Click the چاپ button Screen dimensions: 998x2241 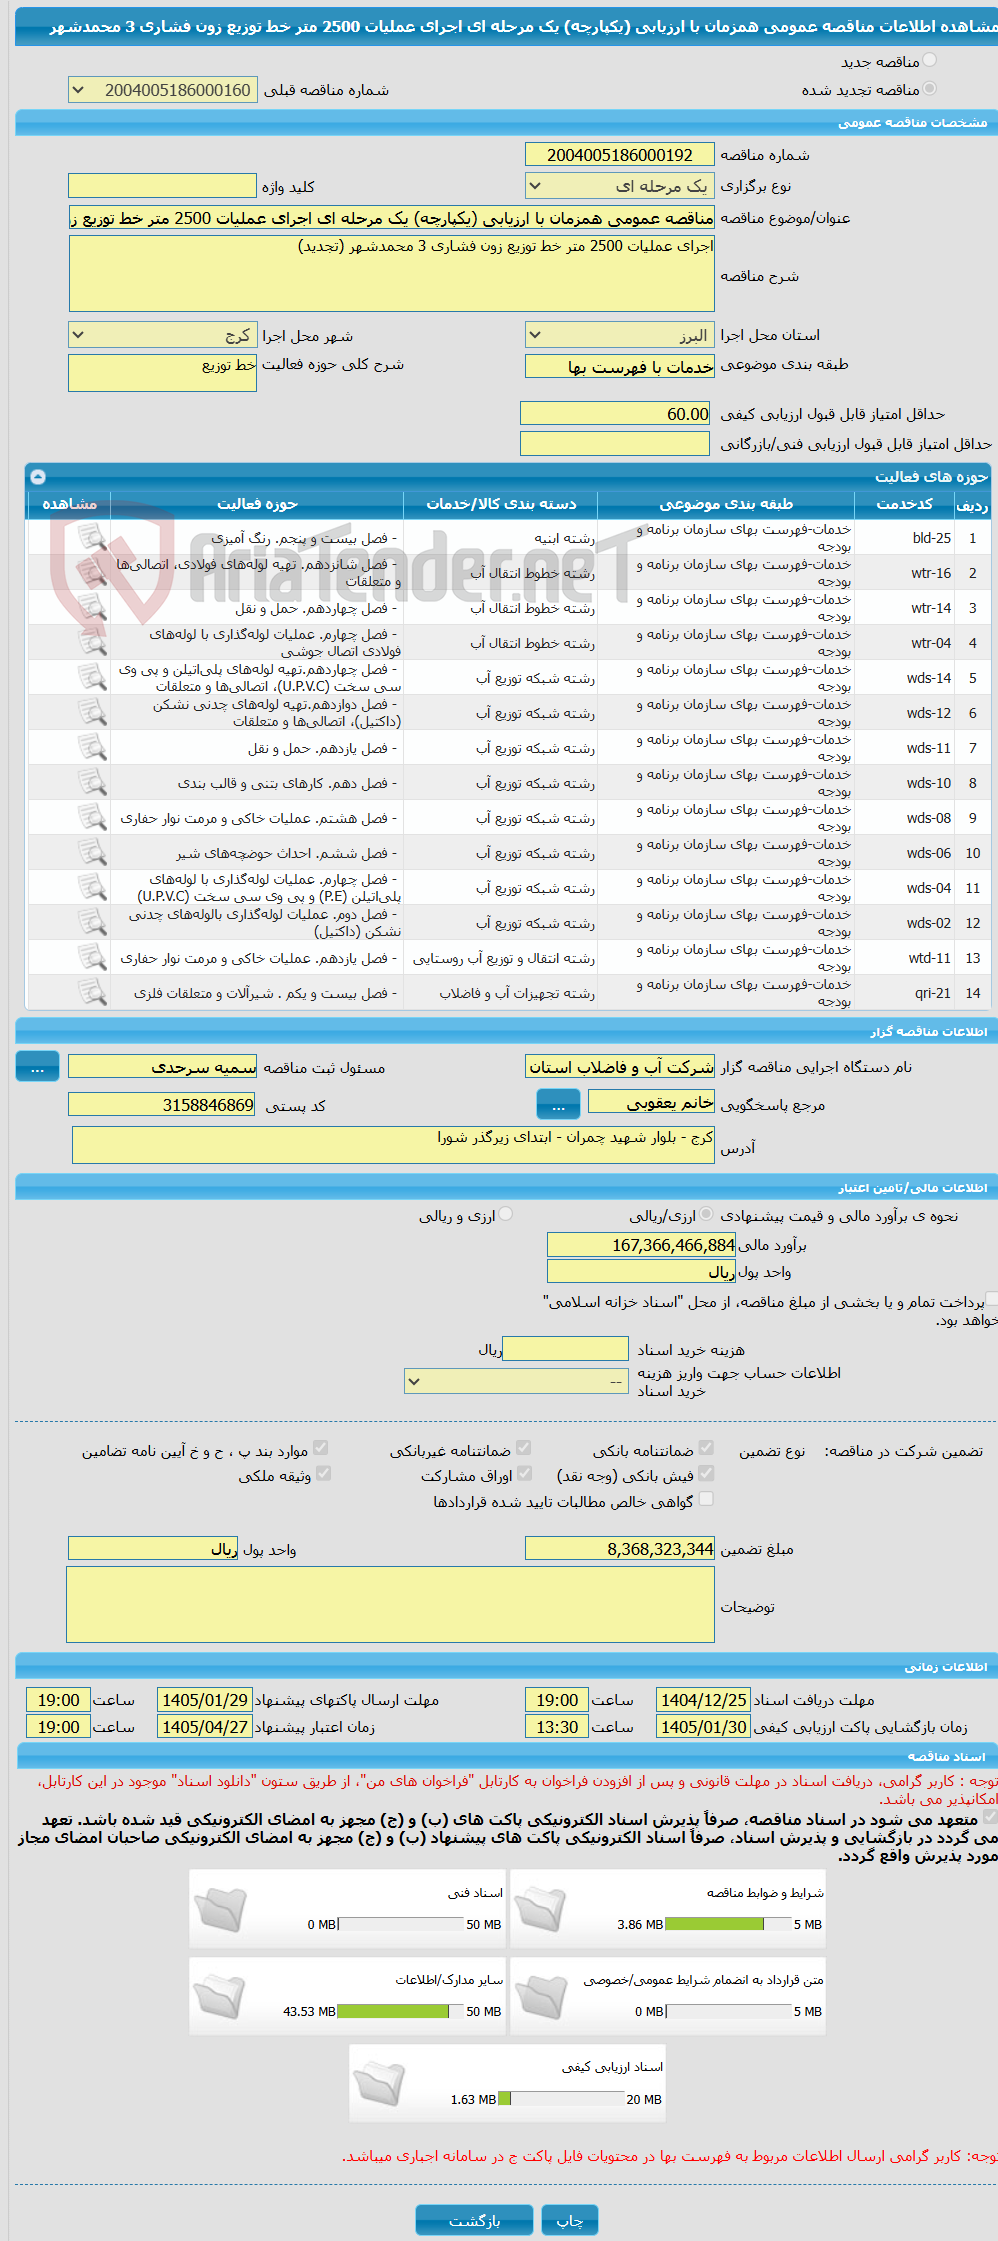pyautogui.click(x=570, y=2220)
